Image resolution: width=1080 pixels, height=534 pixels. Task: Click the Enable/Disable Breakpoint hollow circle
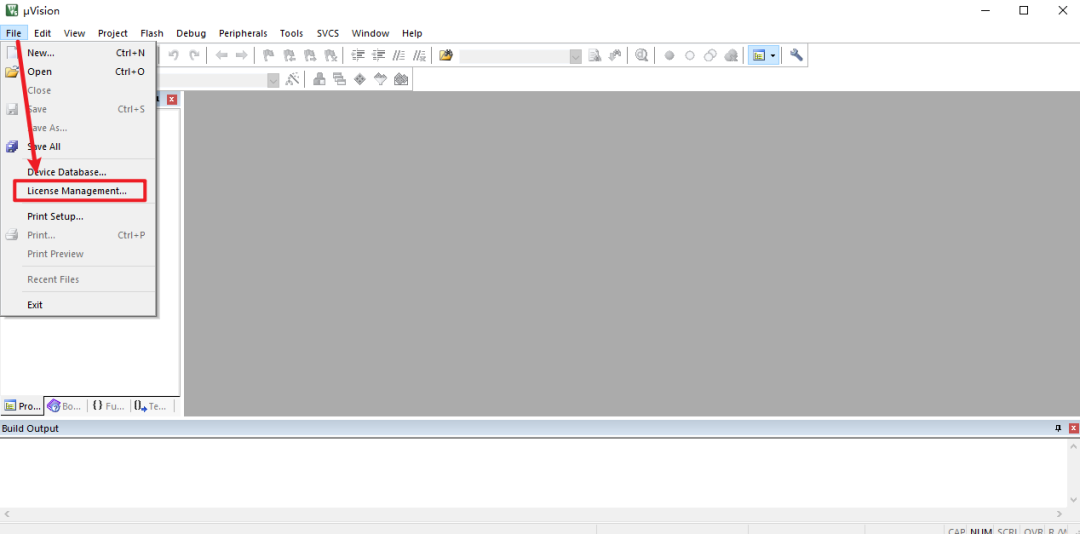click(x=689, y=55)
